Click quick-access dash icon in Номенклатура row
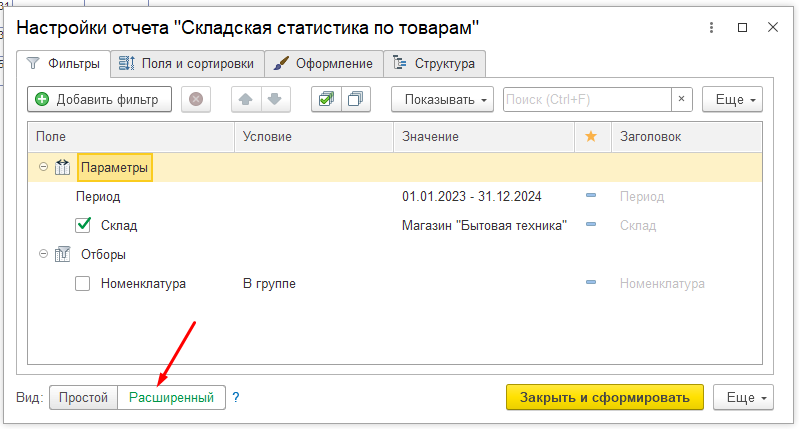The height and width of the screenshot is (429, 799). (591, 282)
